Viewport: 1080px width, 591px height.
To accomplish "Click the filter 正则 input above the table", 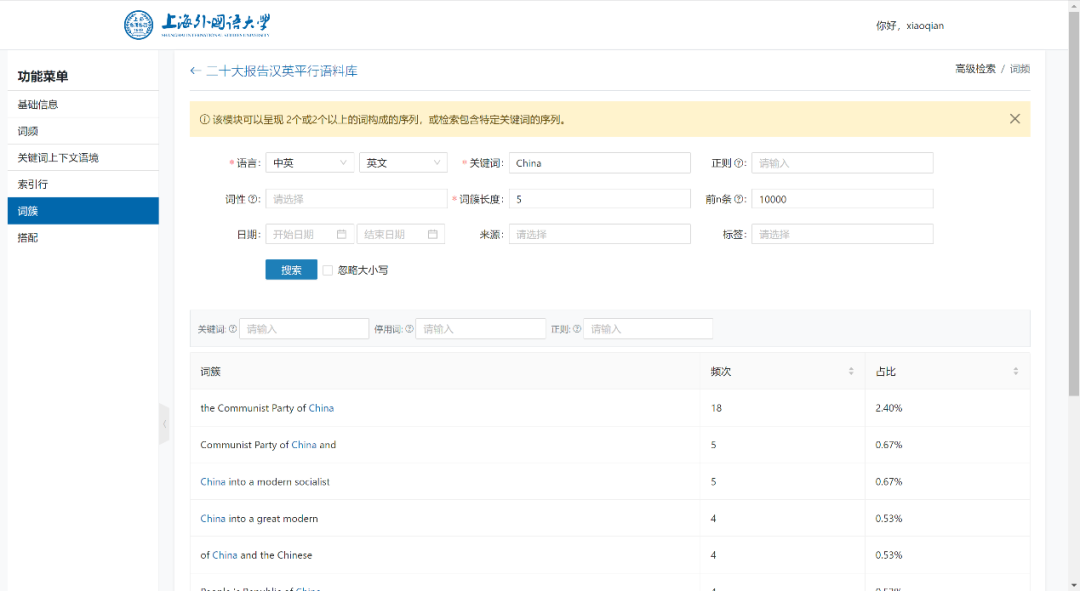I will click(648, 329).
